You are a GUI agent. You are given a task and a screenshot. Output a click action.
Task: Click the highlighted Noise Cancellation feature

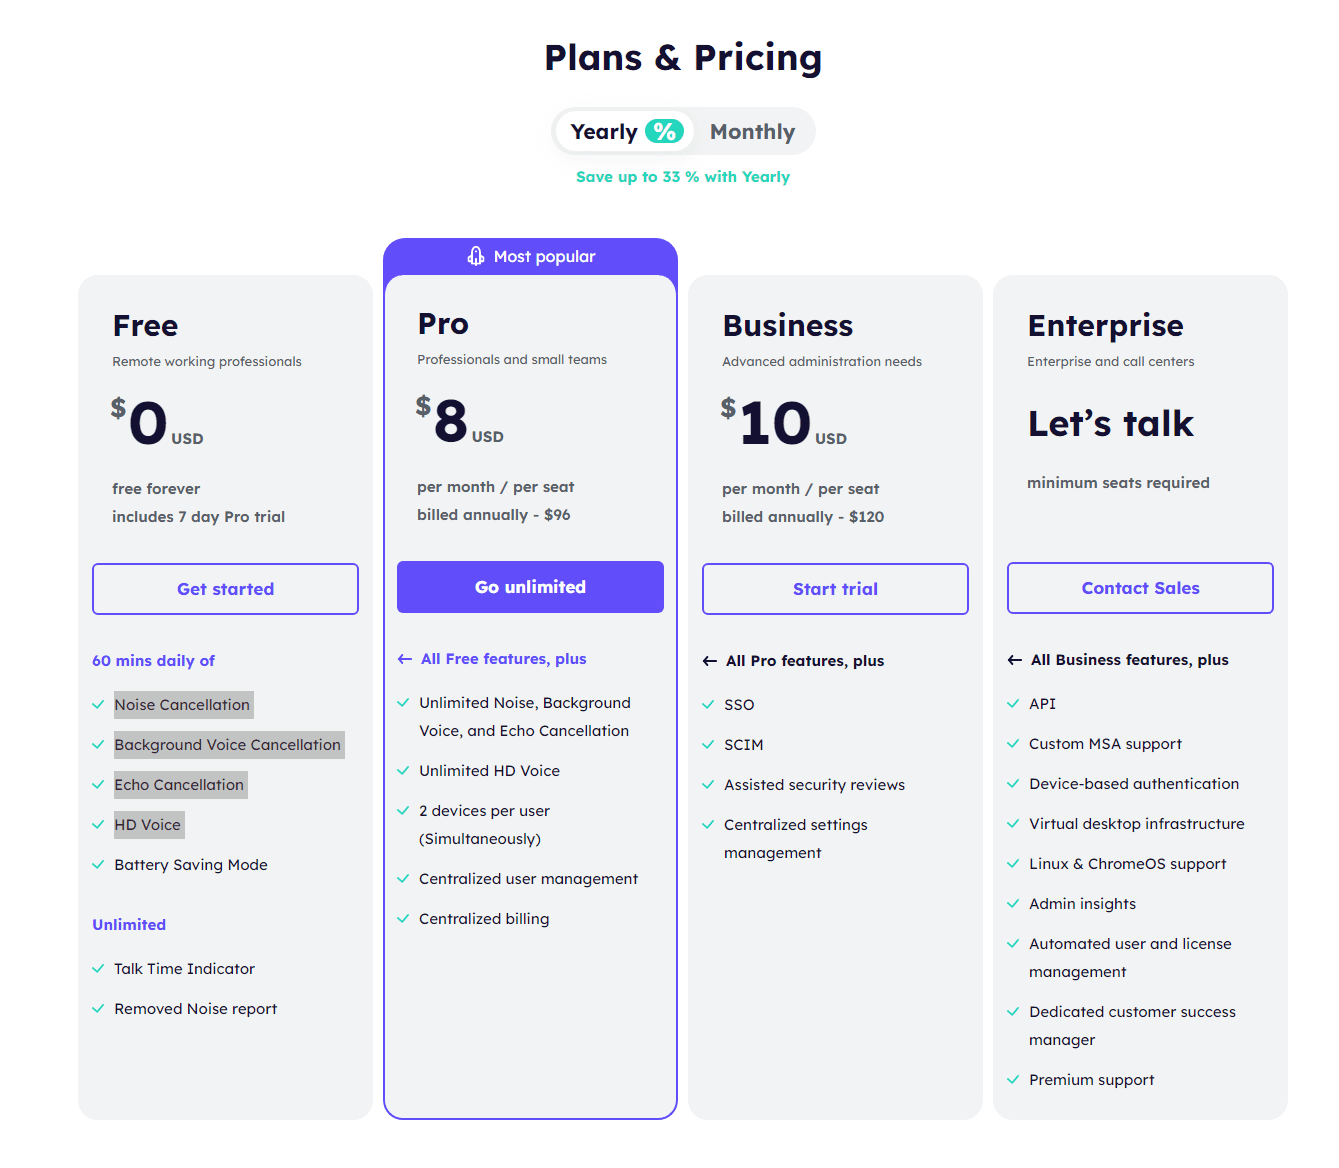(183, 705)
